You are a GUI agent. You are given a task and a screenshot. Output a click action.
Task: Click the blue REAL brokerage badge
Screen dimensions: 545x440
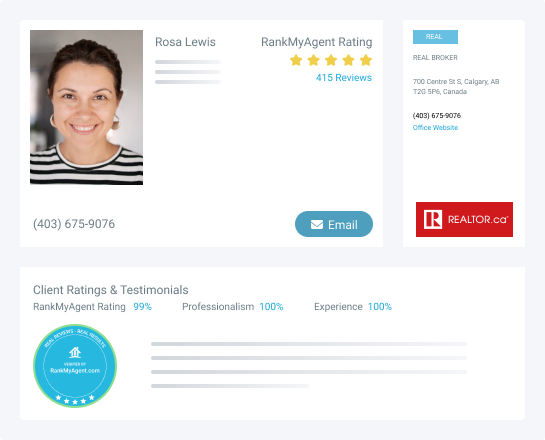coord(435,37)
